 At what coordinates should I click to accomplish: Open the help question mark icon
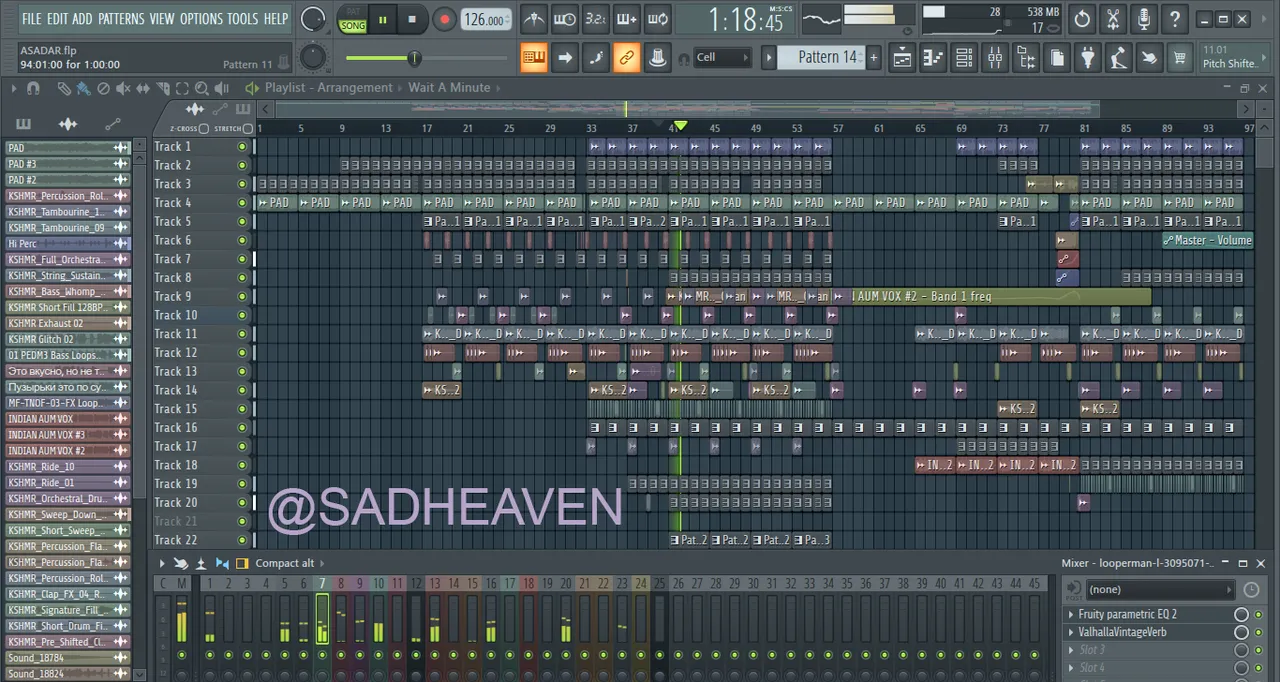coord(1175,19)
